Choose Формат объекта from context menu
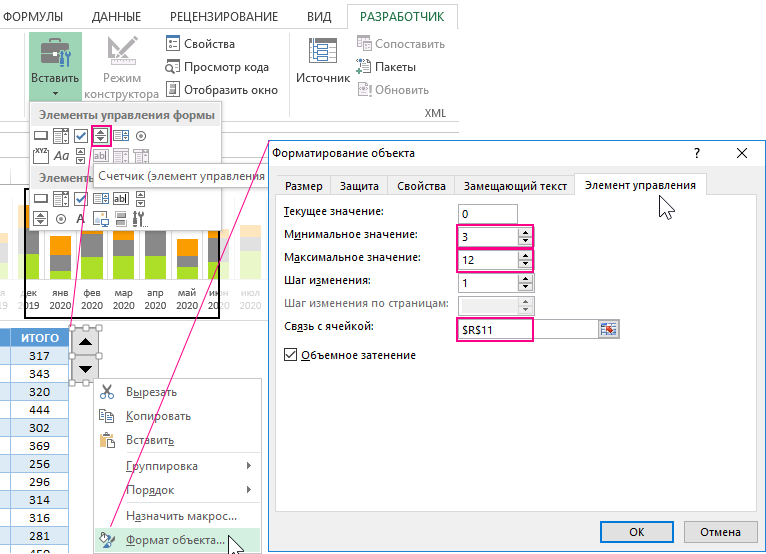Screen dimensions: 766x554 coord(175,541)
